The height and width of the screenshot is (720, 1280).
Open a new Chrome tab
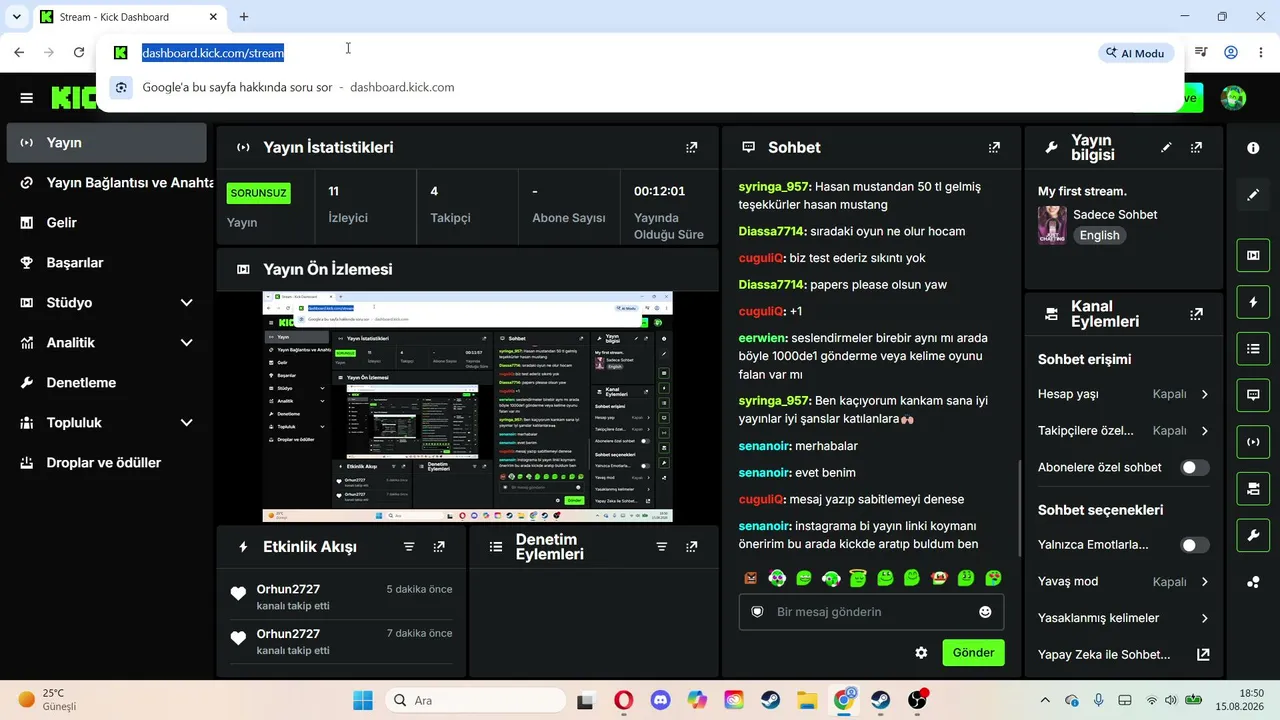[x=244, y=17]
